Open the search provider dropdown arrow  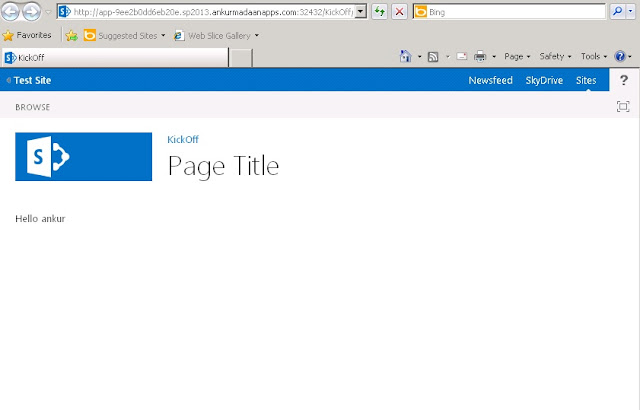(x=631, y=11)
